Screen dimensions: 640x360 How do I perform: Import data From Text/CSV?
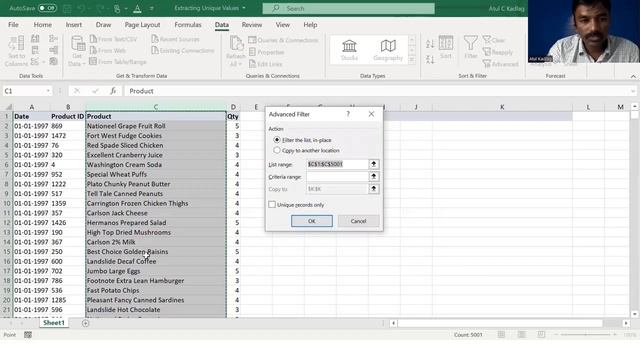[x=113, y=39]
